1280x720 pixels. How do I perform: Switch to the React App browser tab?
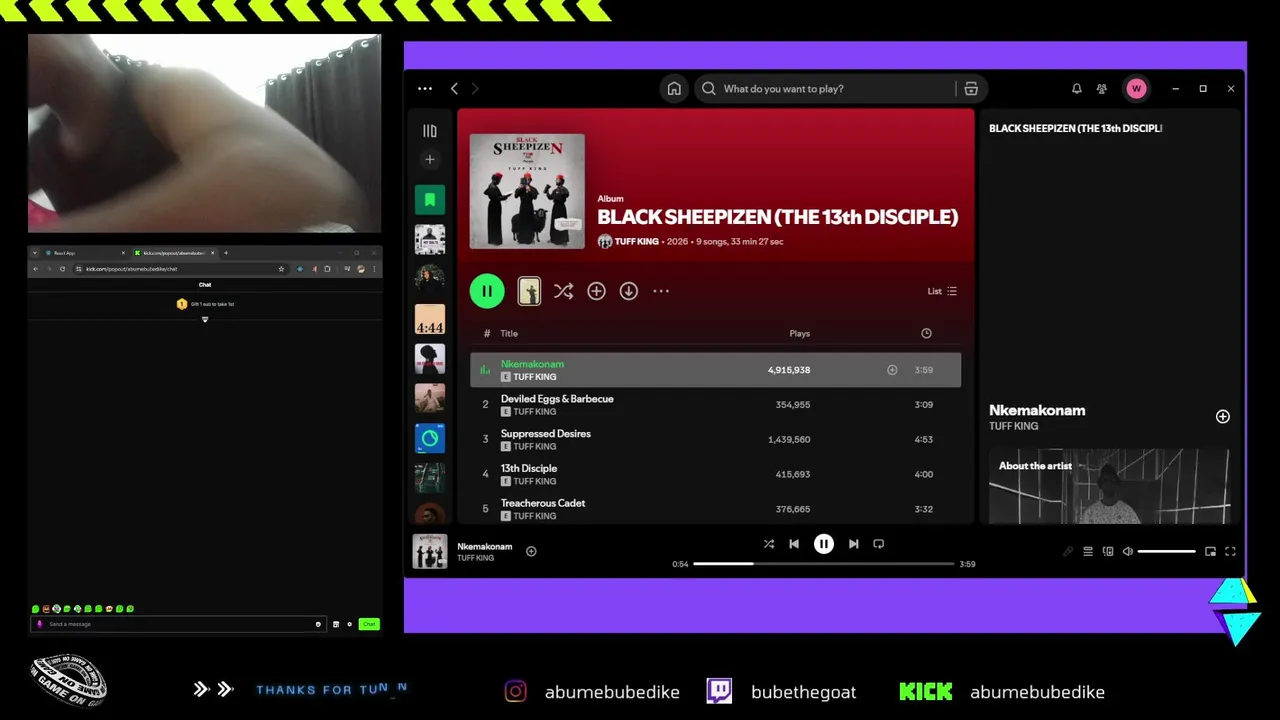84,253
